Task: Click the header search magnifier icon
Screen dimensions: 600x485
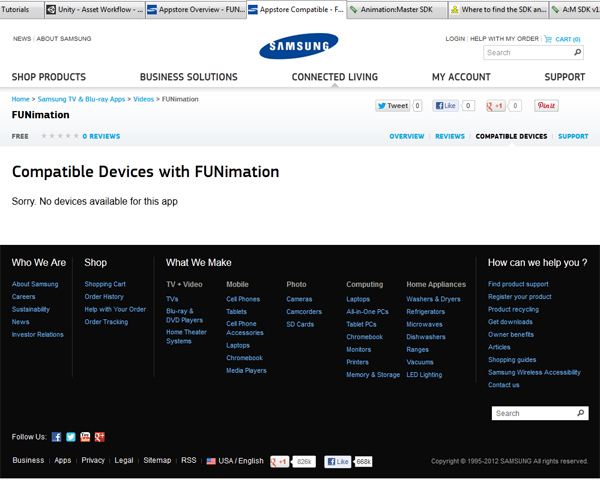Action: (578, 52)
